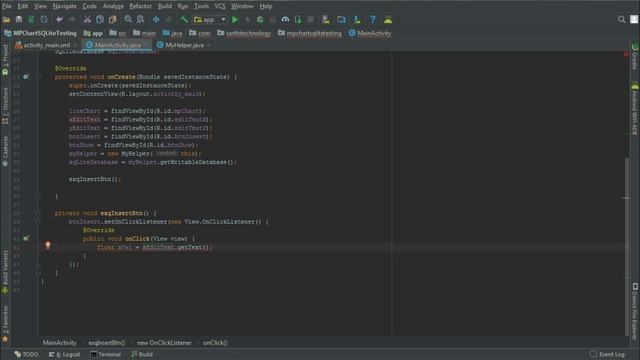Open the Build tool window
640x360 pixels.
142,354
